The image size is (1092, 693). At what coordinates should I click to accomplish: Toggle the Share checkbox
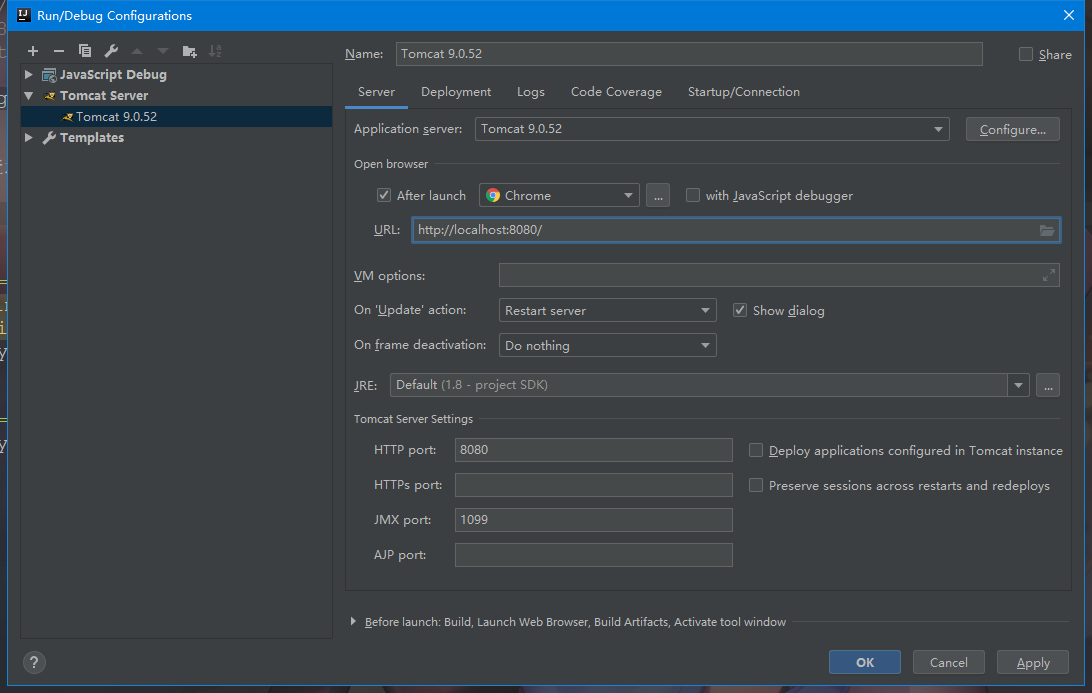pos(1026,54)
